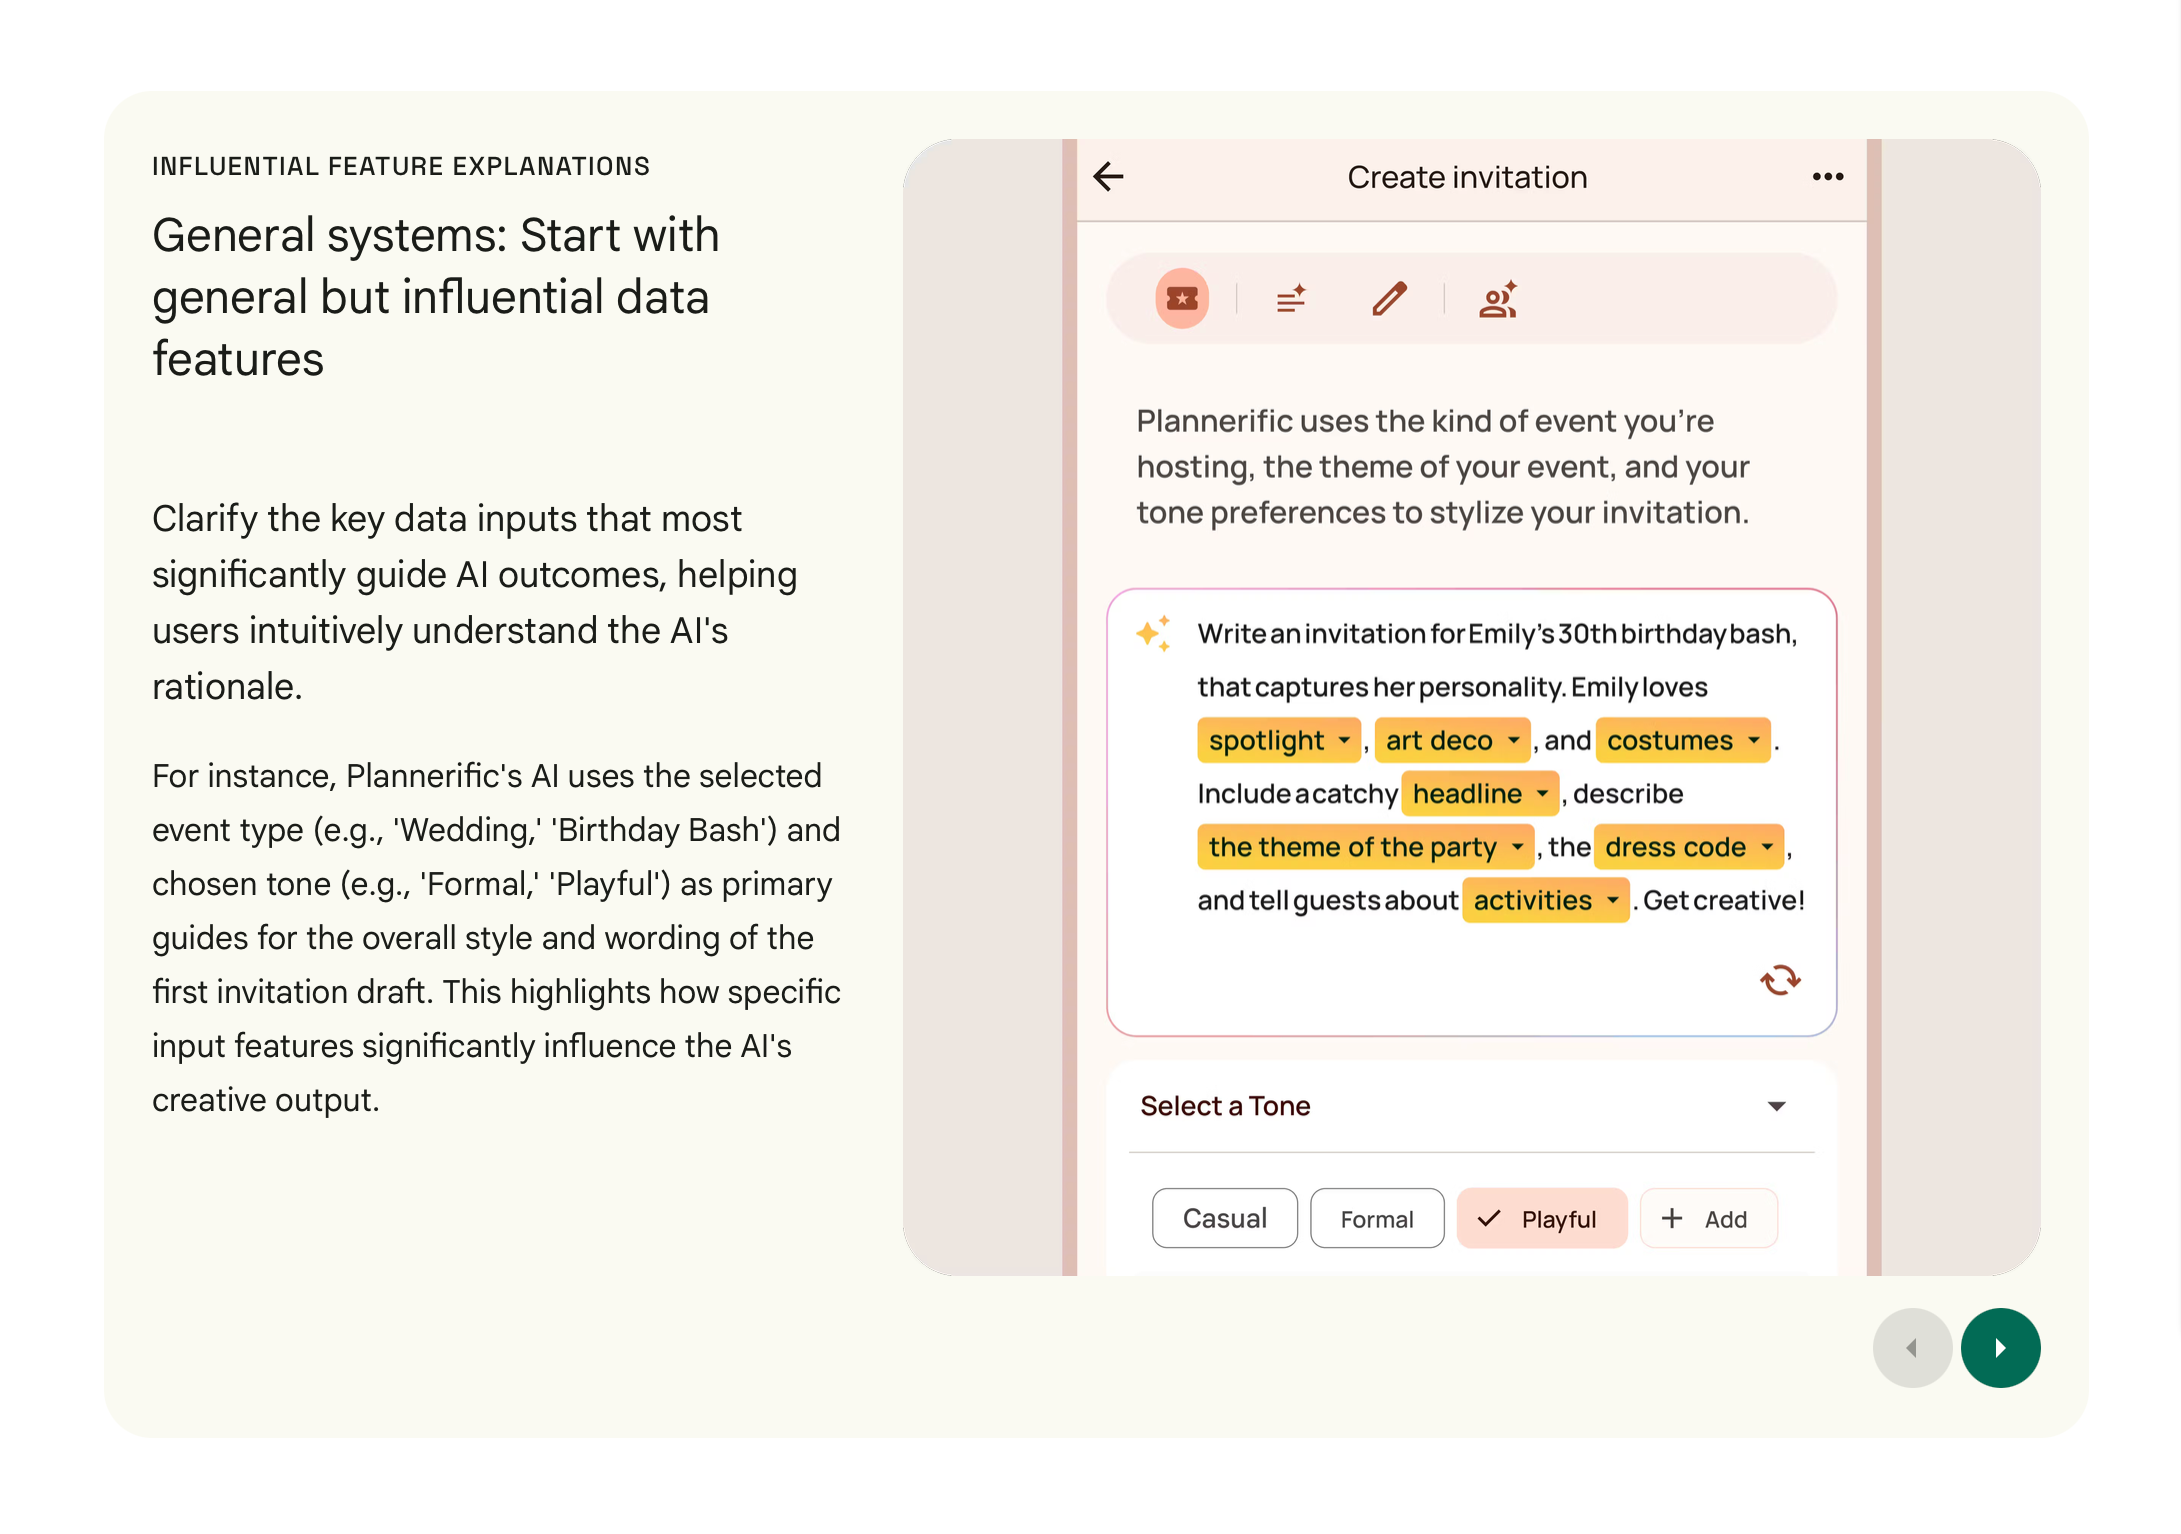Open the activities dropdown chip
The width and height of the screenshot is (2181, 1534).
(x=1545, y=900)
